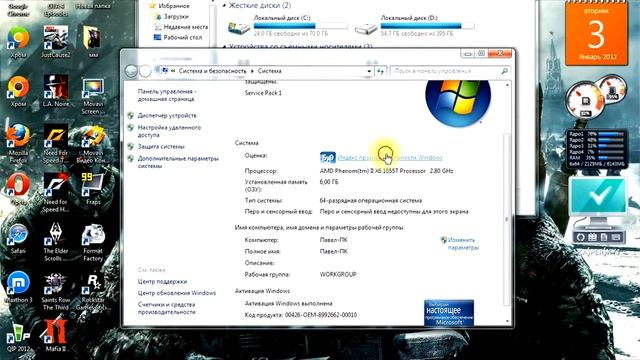
Task: Click scrollbar up arrow in System window
Action: click(x=507, y=85)
